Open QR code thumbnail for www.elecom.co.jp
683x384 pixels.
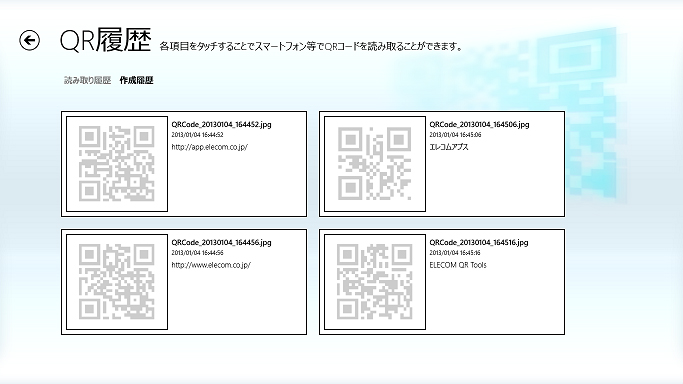coord(117,282)
